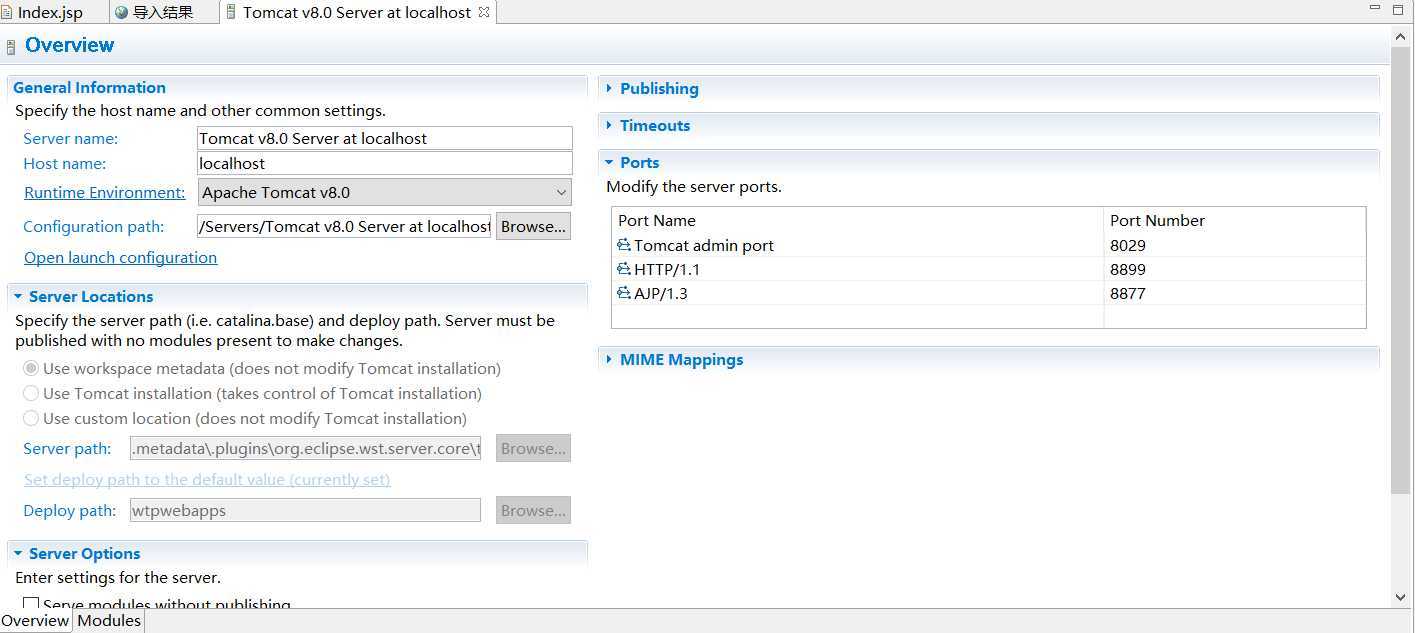Click the Overview server icon beside heading
The height and width of the screenshot is (633, 1415).
pos(11,46)
